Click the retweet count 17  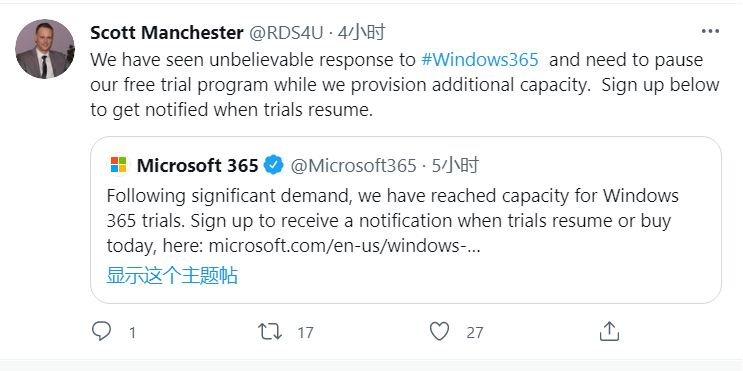[x=305, y=333]
